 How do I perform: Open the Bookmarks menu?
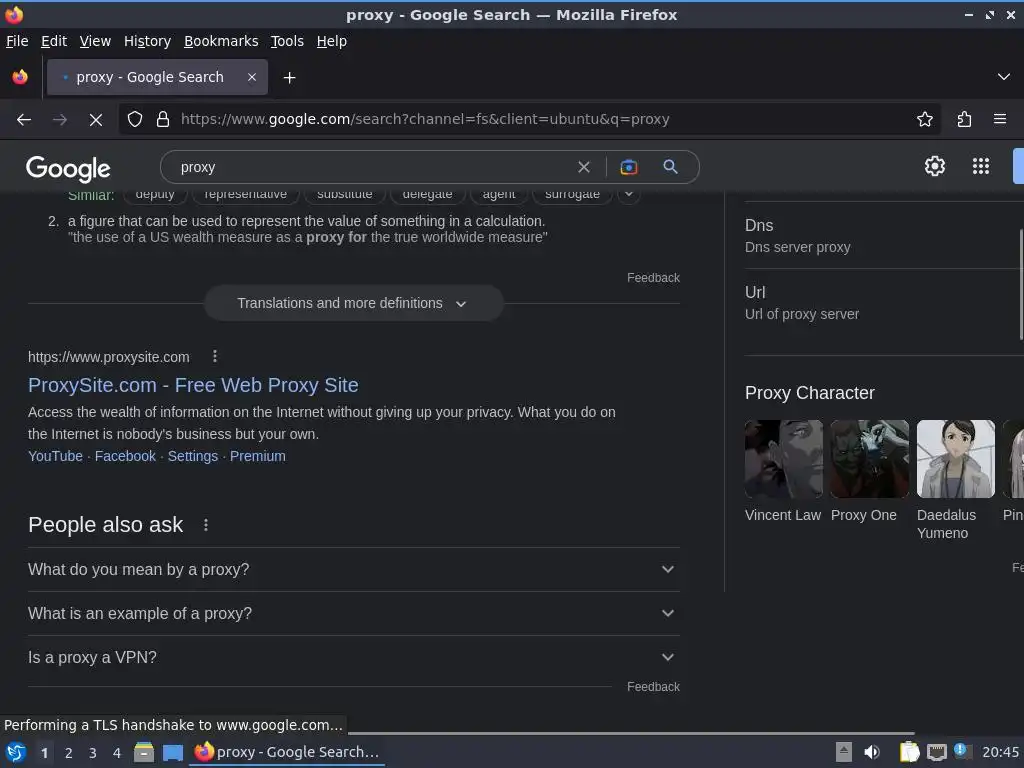[x=221, y=41]
